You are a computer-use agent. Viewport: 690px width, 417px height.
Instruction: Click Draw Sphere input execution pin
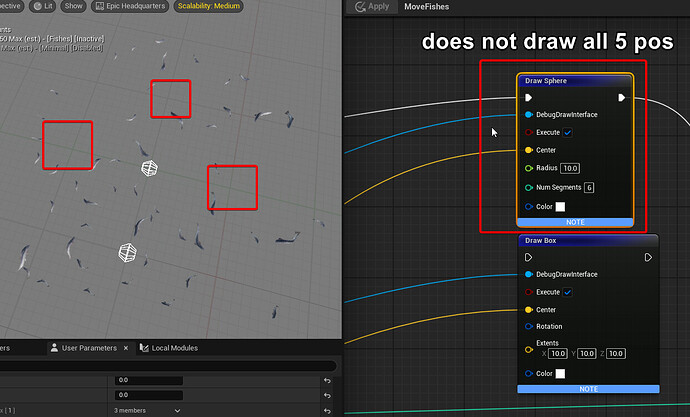(529, 98)
